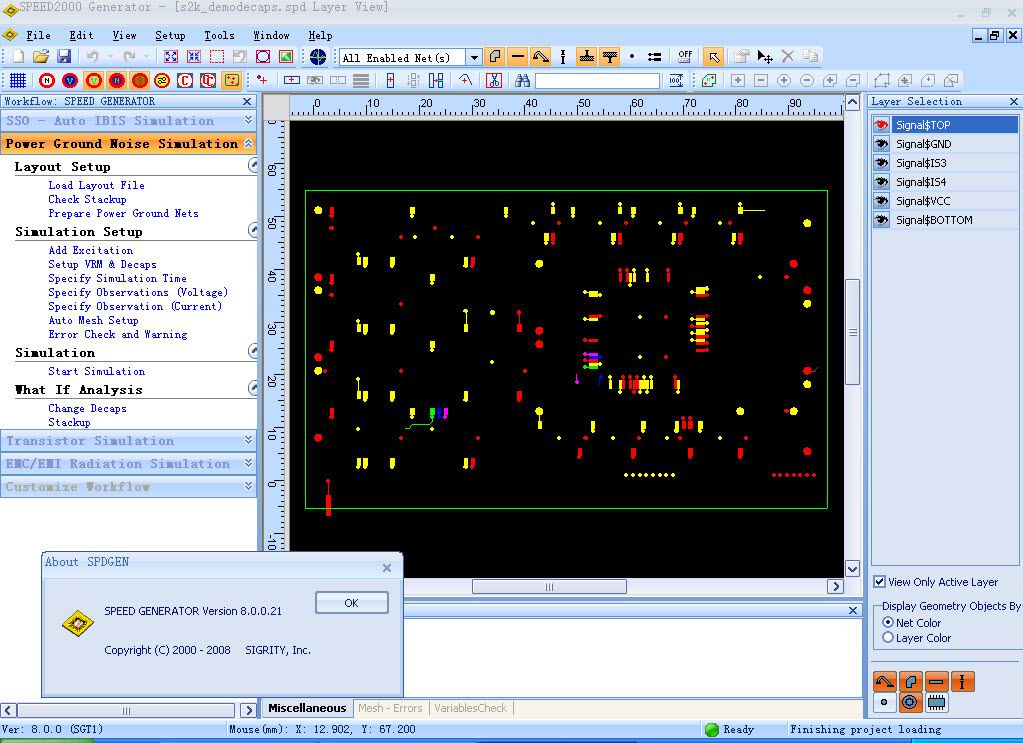The width and height of the screenshot is (1023, 743).
Task: Expand the SSO - Auto IBIS Simulation section
Action: pyautogui.click(x=249, y=120)
